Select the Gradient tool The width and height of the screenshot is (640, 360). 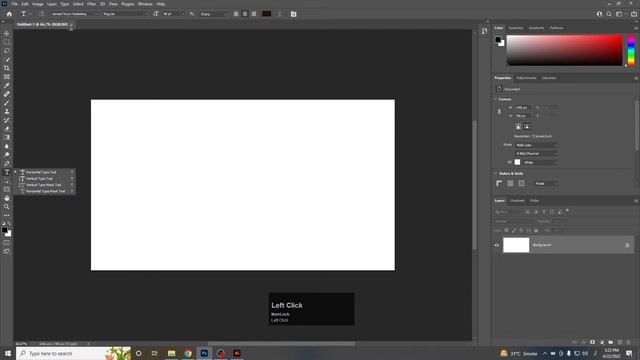point(7,137)
